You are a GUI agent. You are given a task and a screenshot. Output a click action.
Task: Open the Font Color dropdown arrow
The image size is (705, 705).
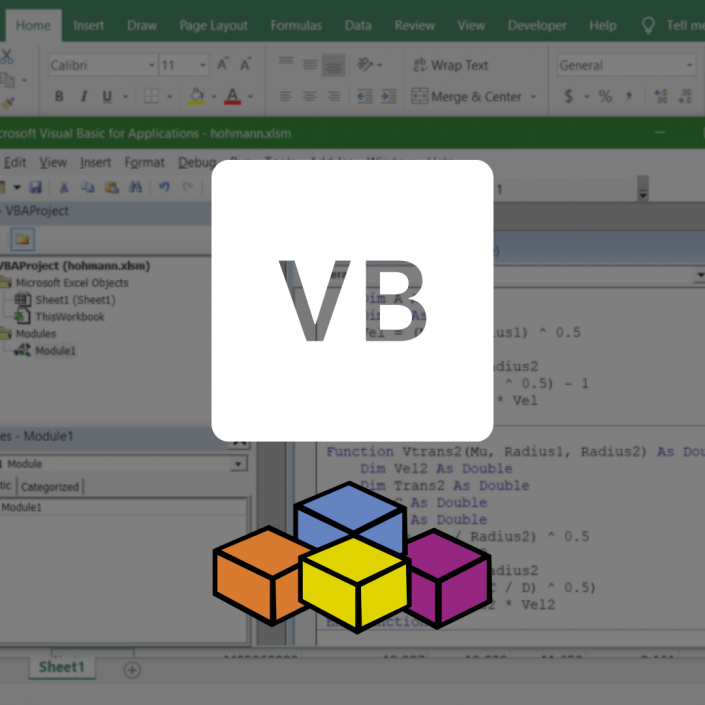pyautogui.click(x=250, y=96)
